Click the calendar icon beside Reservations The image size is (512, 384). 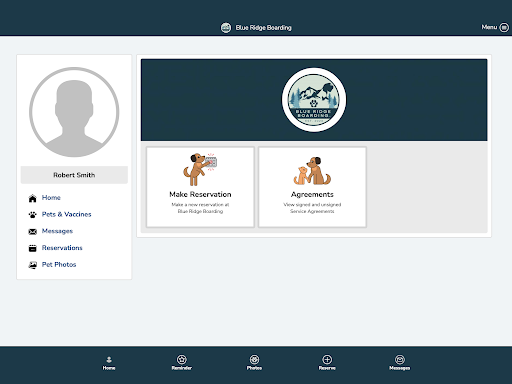pos(32,248)
